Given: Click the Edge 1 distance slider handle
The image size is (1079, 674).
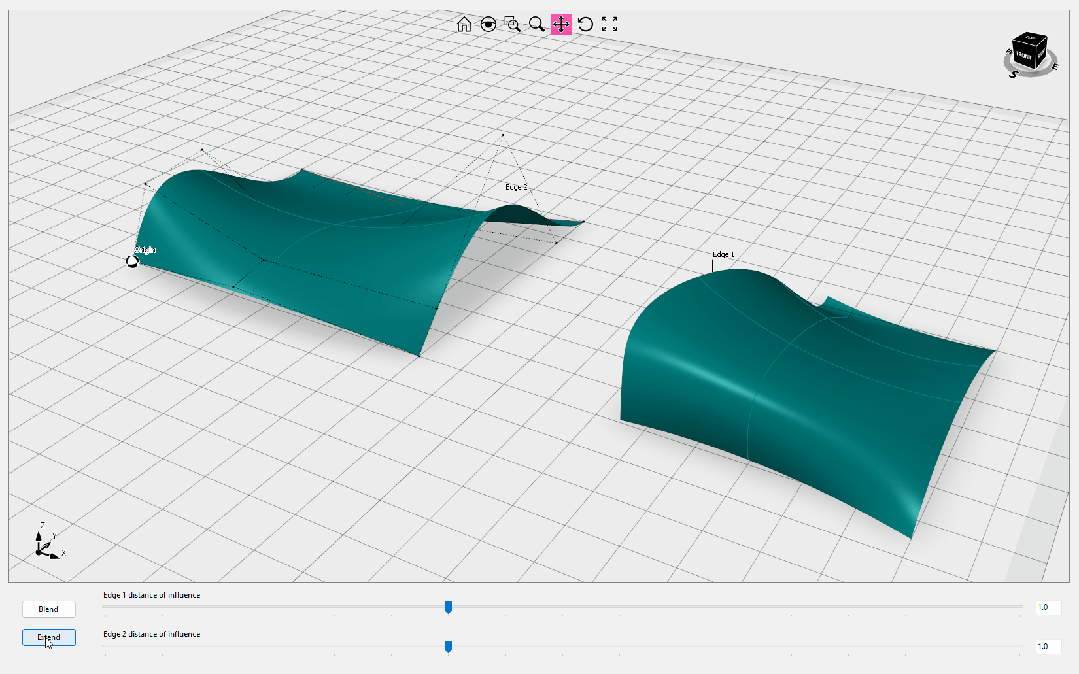Looking at the screenshot, I should [449, 607].
